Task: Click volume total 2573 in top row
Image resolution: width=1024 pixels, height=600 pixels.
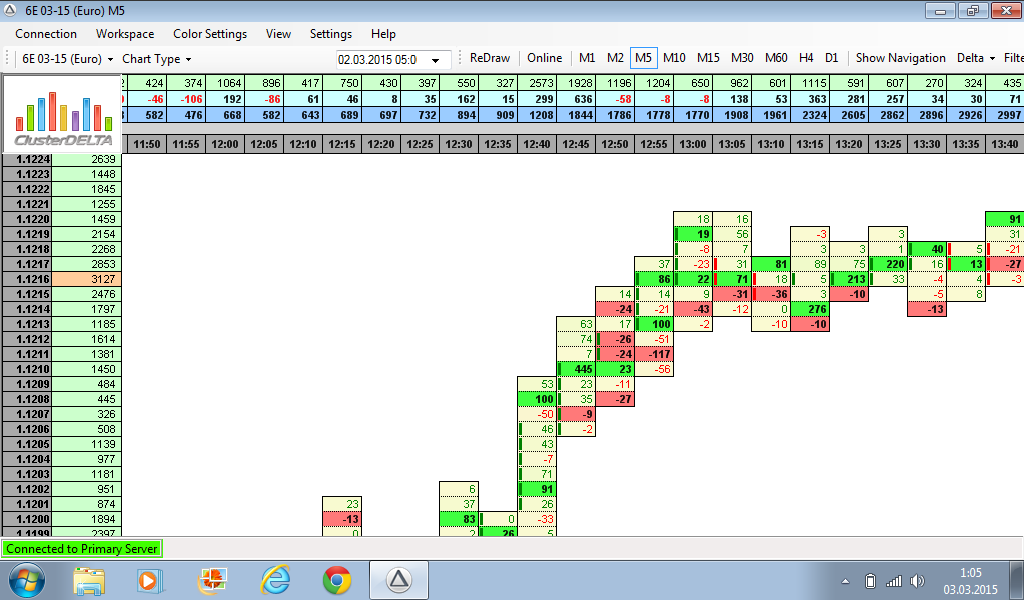Action: (x=537, y=83)
